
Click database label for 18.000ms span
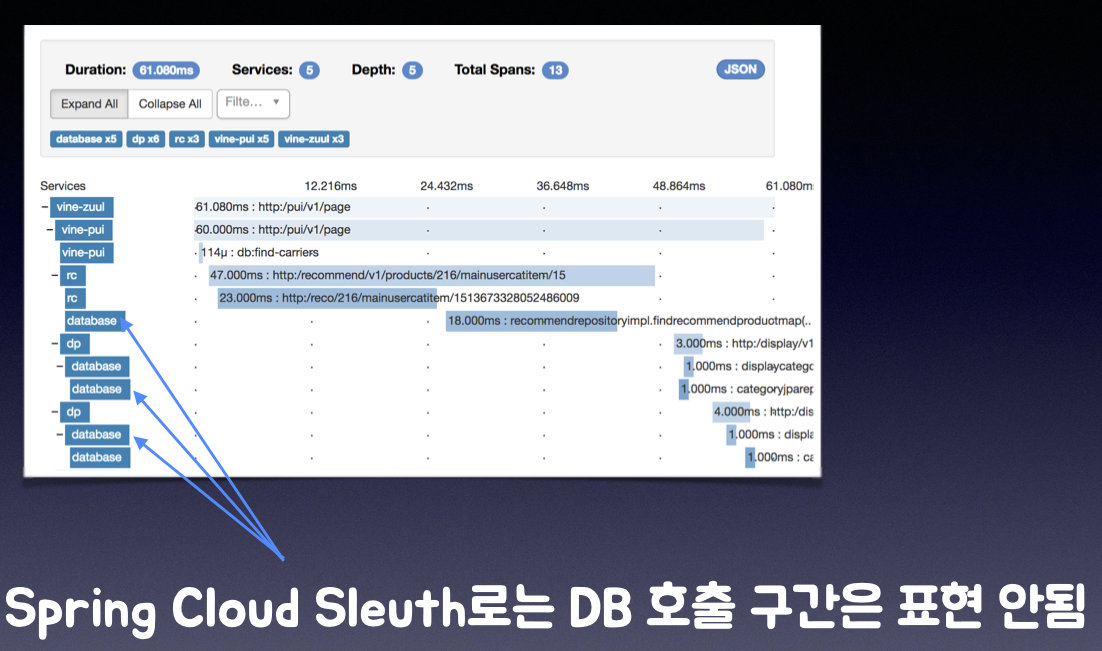(x=95, y=321)
